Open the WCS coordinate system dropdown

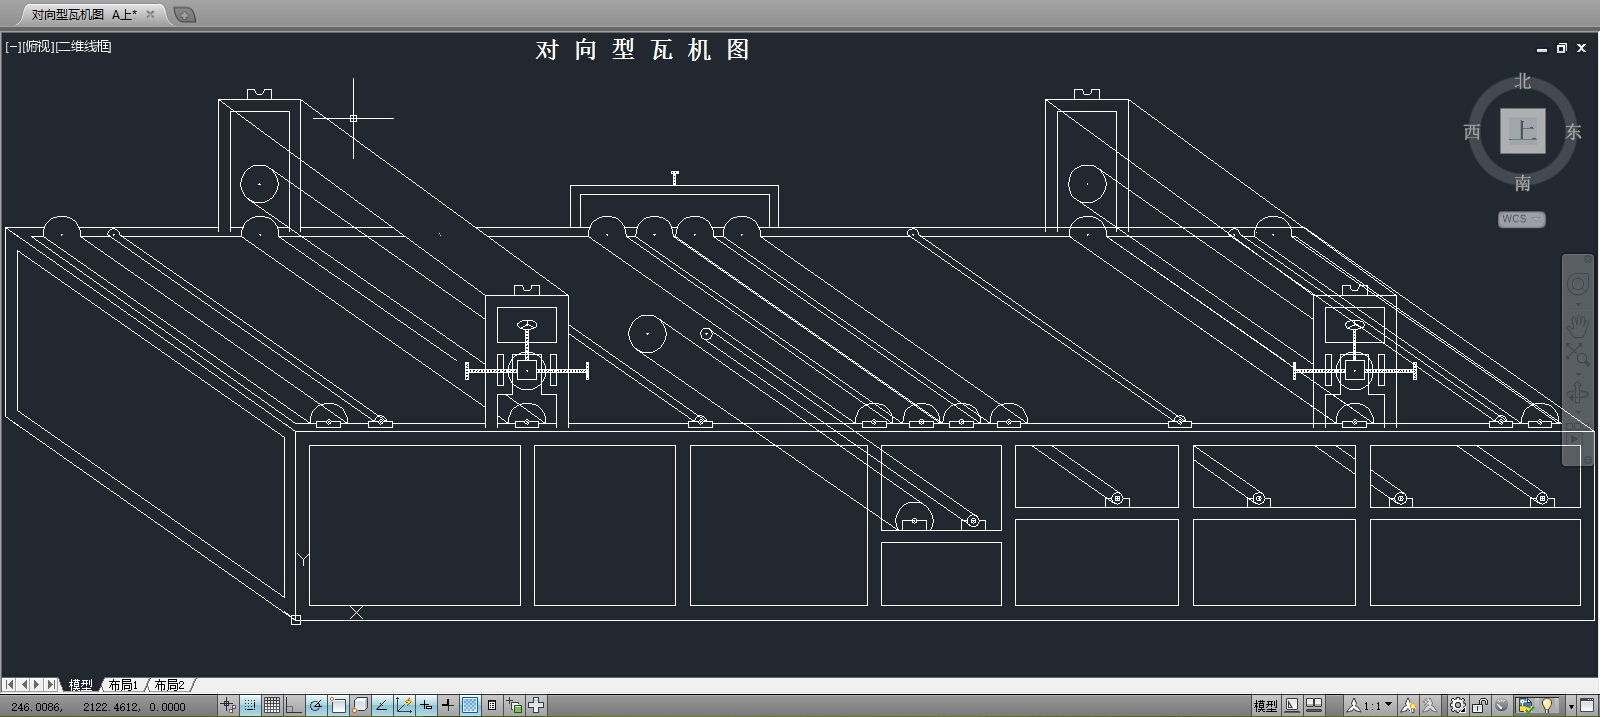1521,219
